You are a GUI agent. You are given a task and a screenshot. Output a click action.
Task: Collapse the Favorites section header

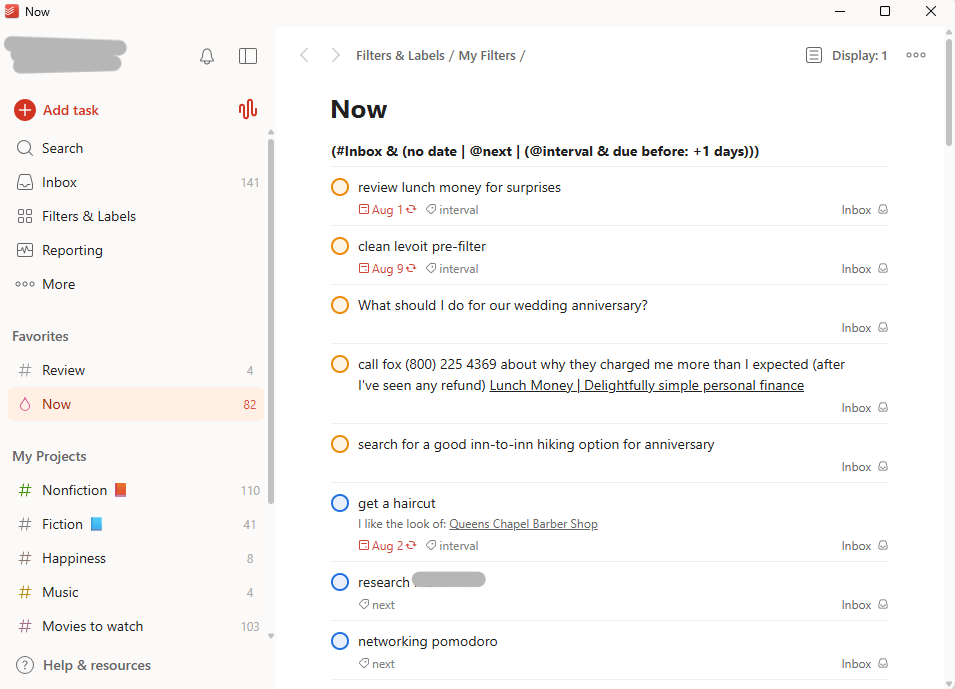(40, 336)
